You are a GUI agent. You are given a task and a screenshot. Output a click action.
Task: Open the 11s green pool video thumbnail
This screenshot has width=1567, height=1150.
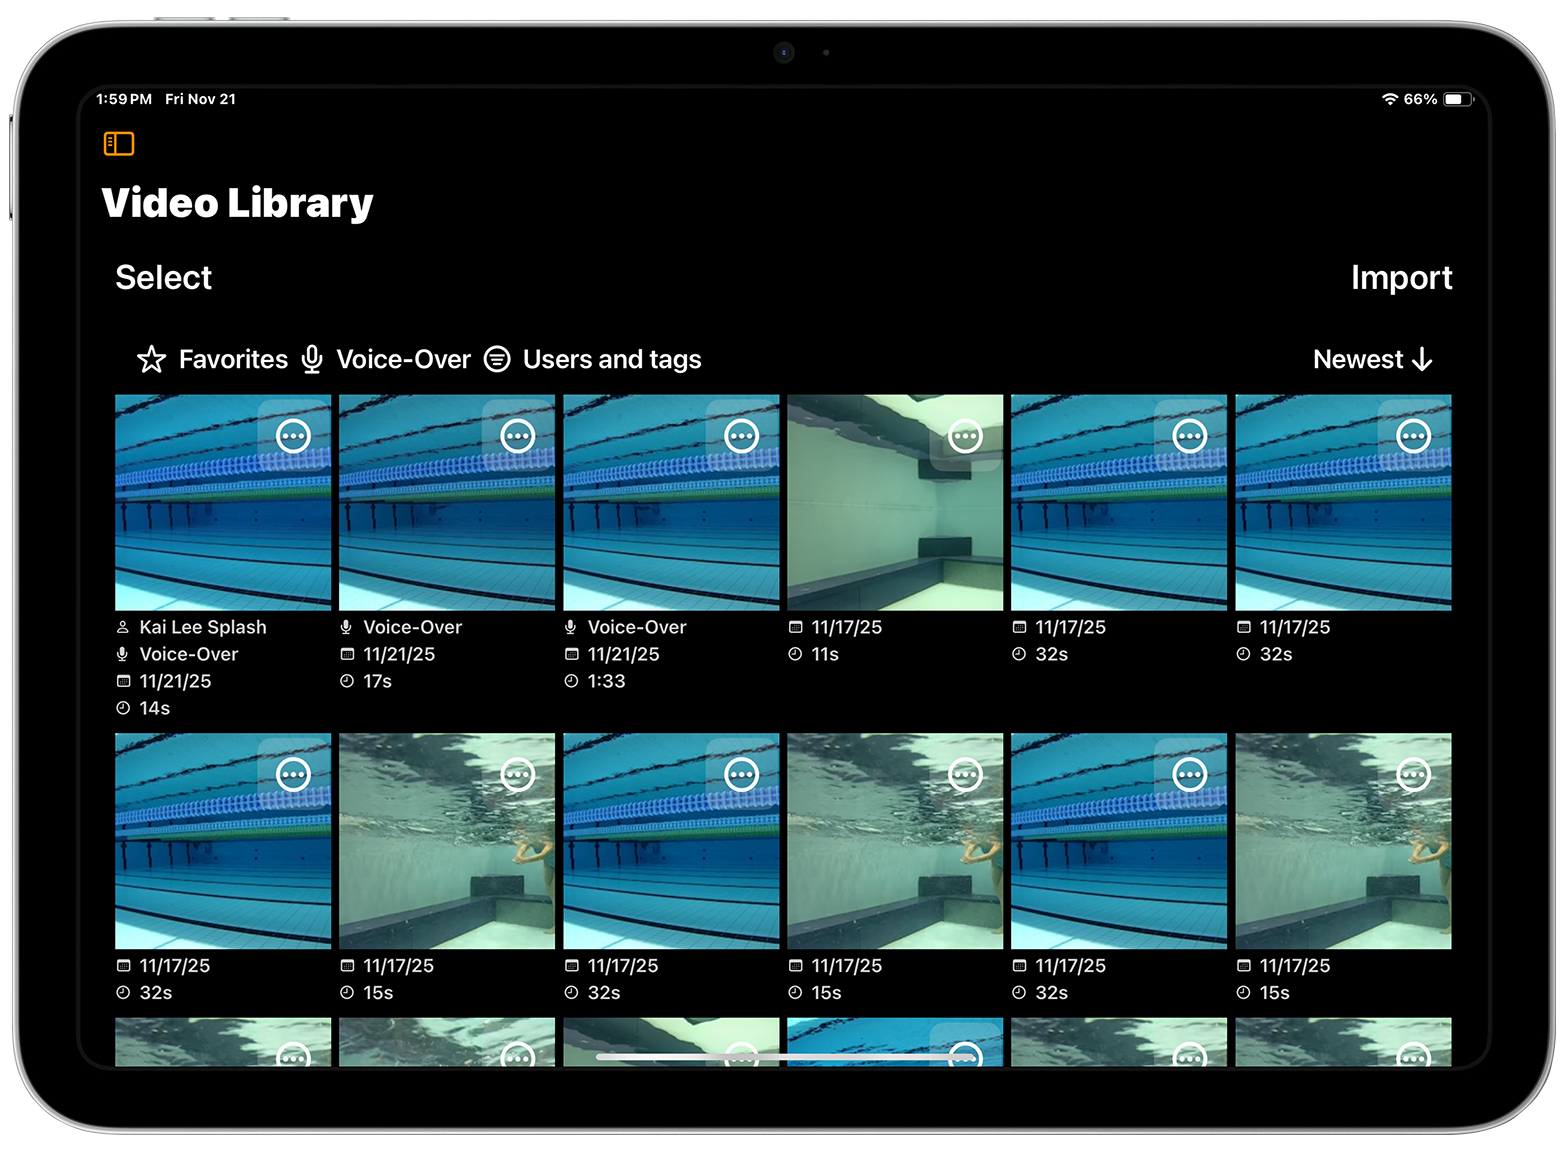(x=895, y=502)
